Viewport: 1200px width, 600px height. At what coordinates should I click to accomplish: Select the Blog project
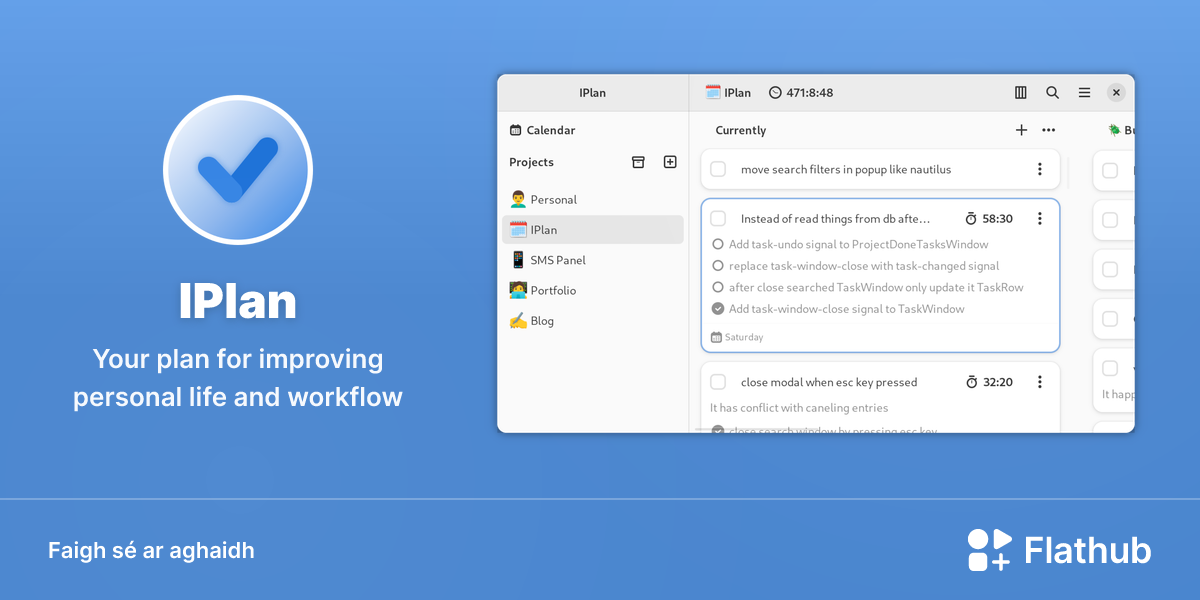pos(593,320)
